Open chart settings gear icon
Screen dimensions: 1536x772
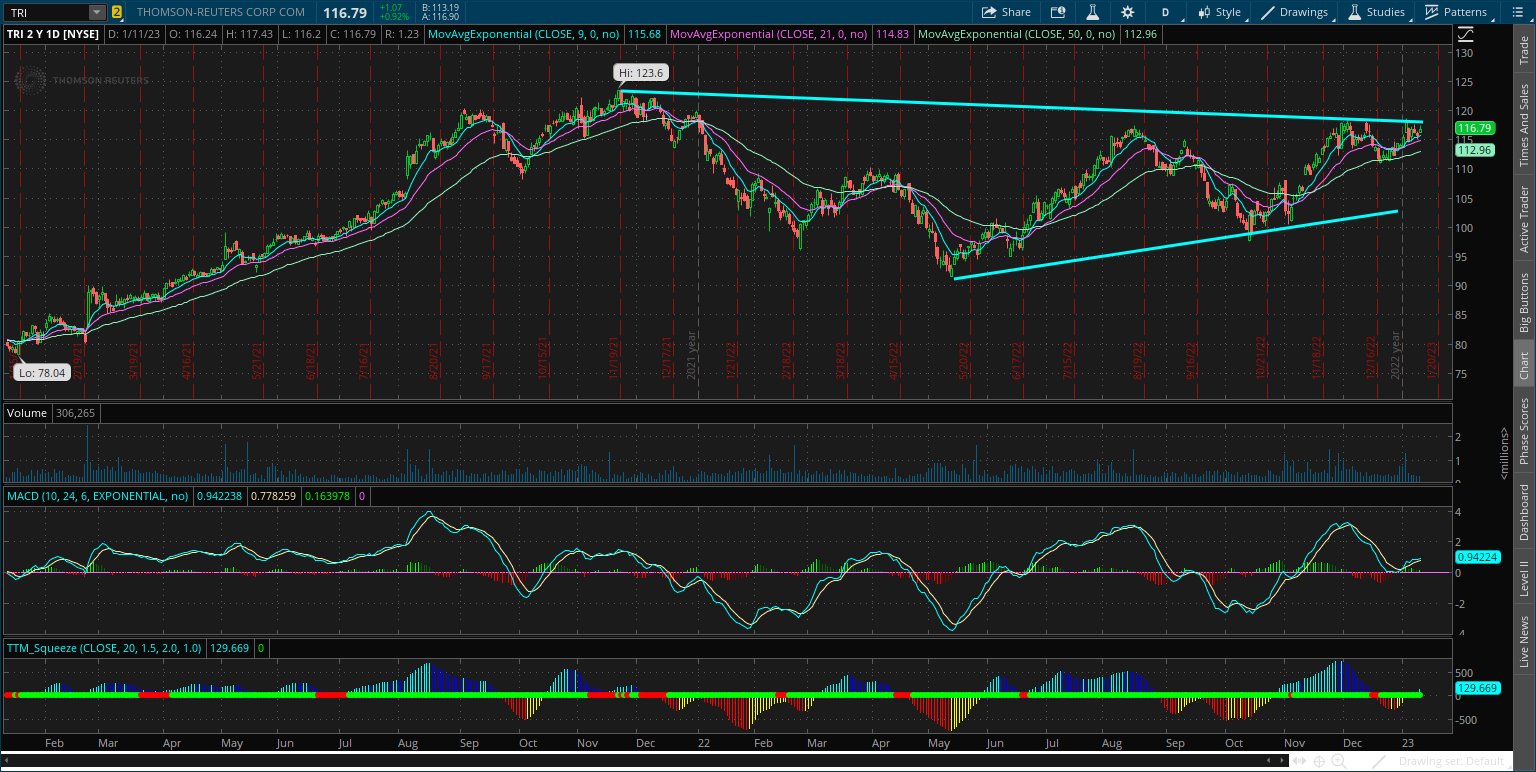tap(1128, 12)
